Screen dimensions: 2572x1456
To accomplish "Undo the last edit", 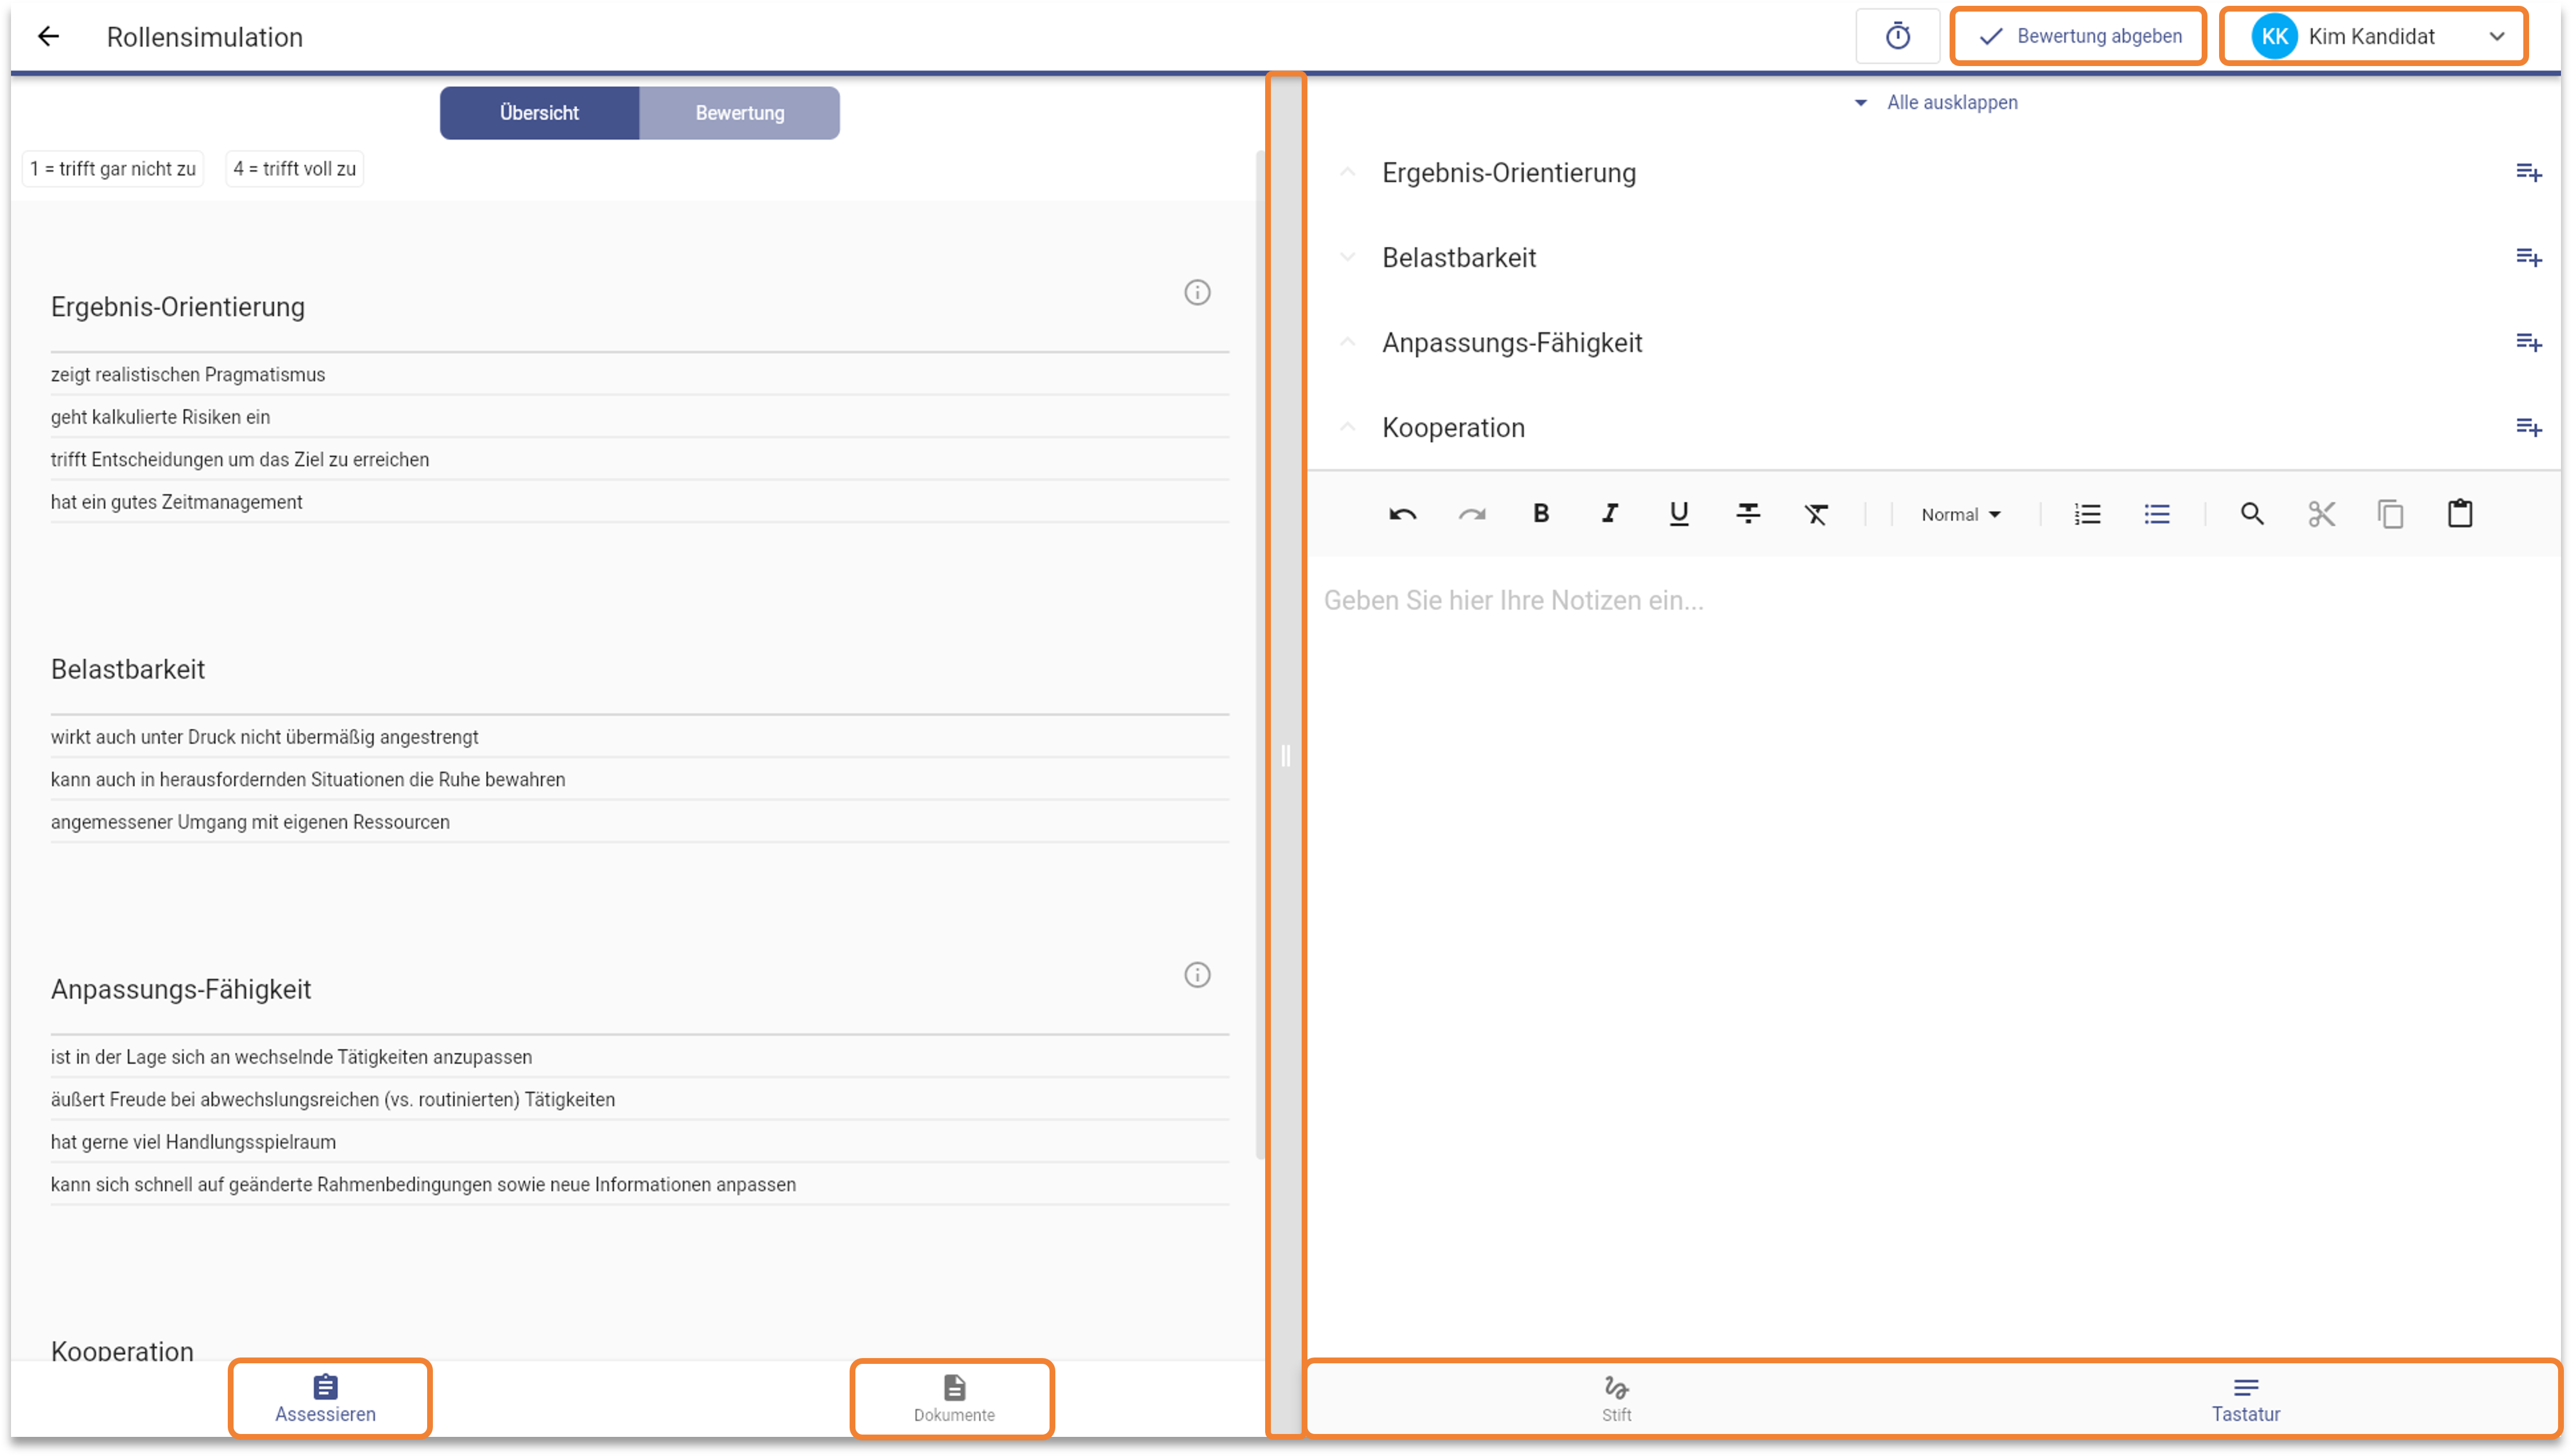I will coord(1402,514).
